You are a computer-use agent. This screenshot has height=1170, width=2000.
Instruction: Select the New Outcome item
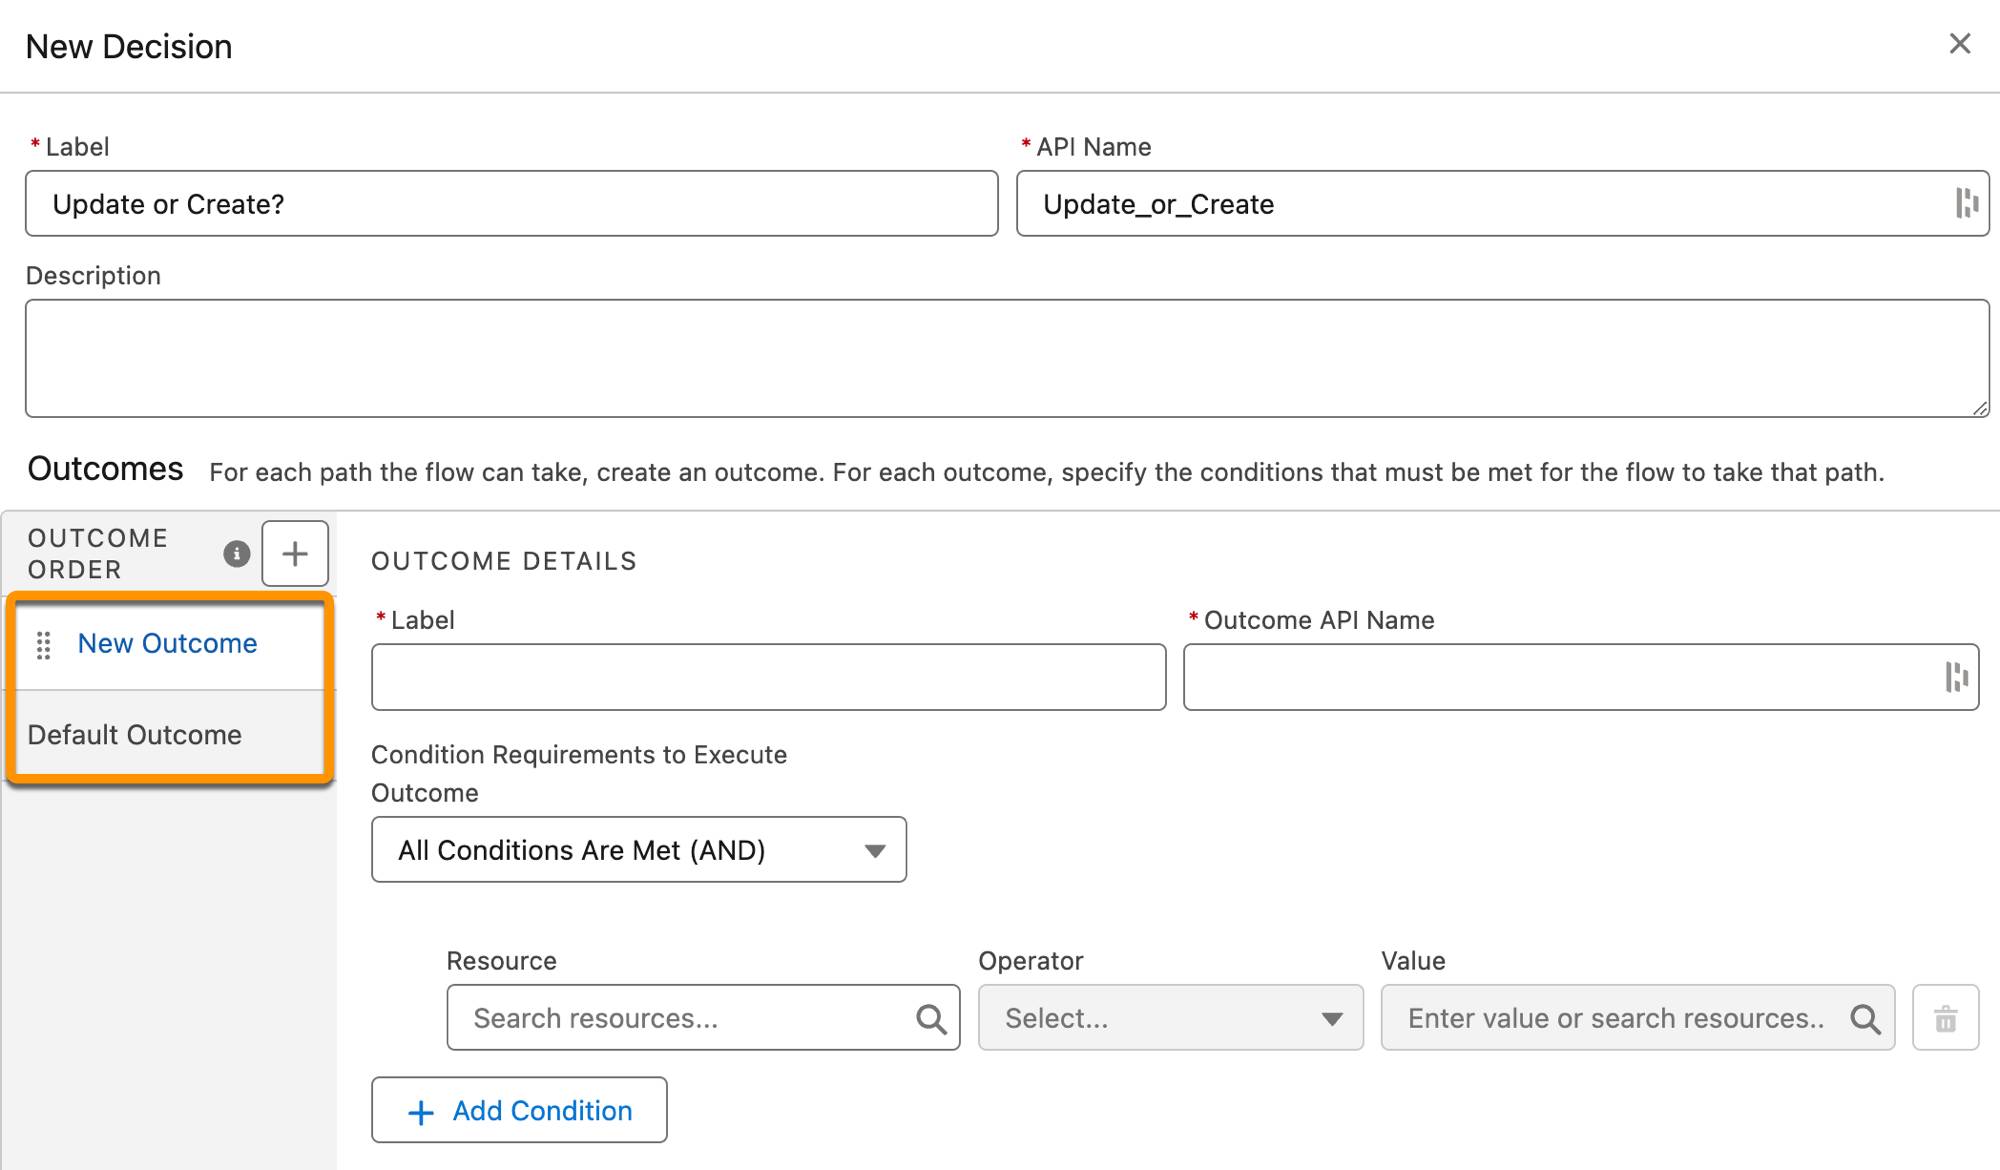pyautogui.click(x=166, y=642)
